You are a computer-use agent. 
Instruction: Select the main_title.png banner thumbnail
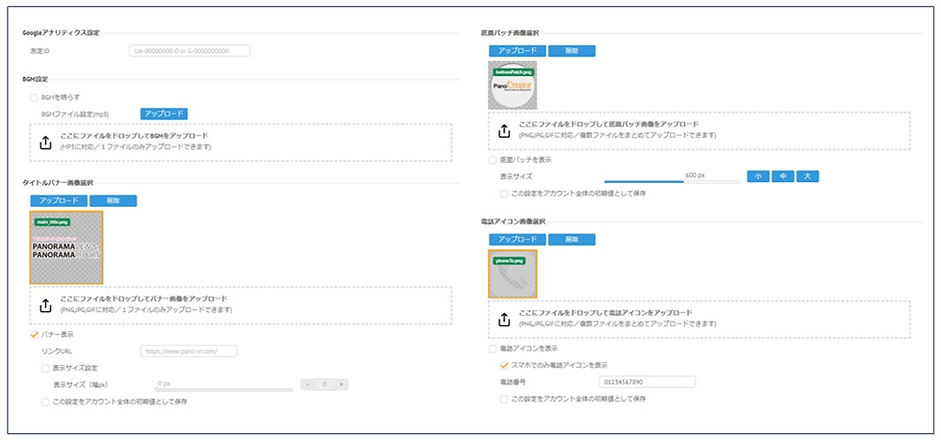click(x=66, y=247)
